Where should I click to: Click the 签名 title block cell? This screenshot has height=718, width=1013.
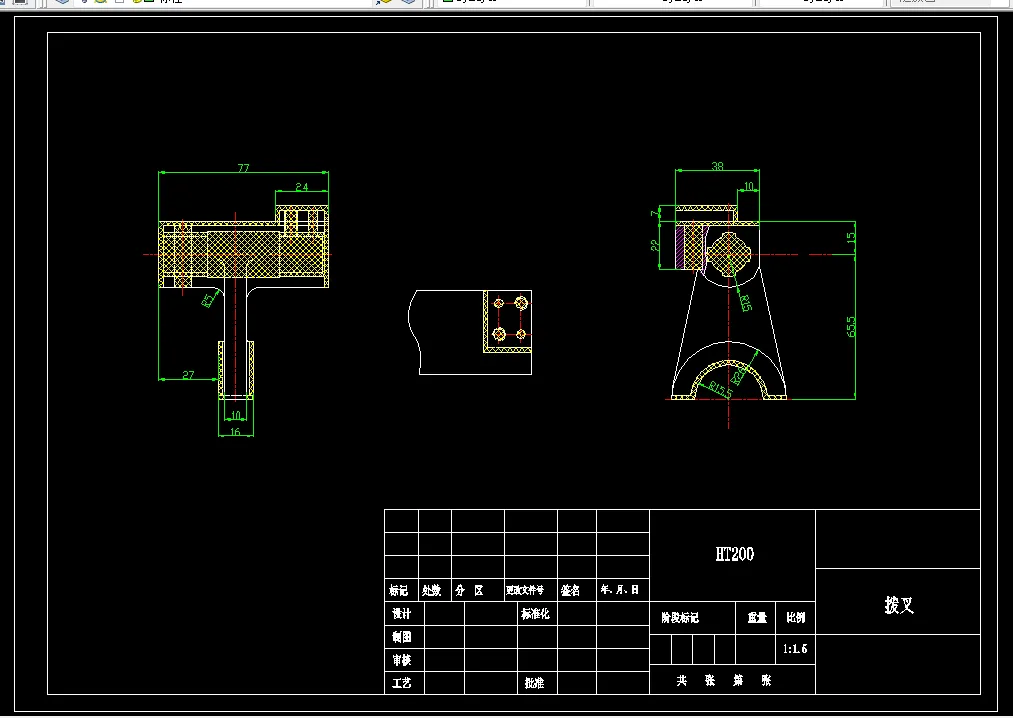570,590
